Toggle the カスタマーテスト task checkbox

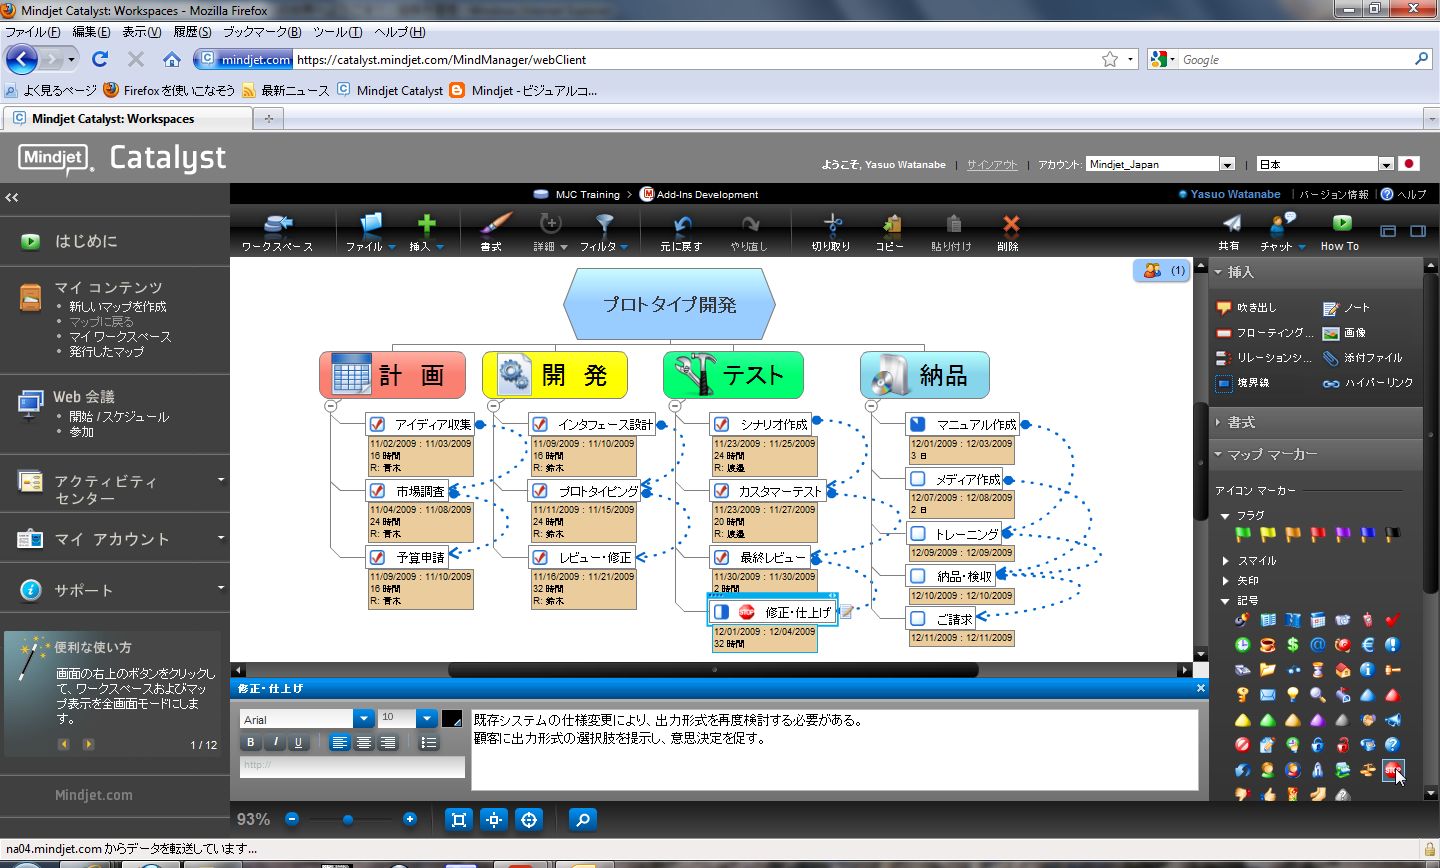(721, 491)
